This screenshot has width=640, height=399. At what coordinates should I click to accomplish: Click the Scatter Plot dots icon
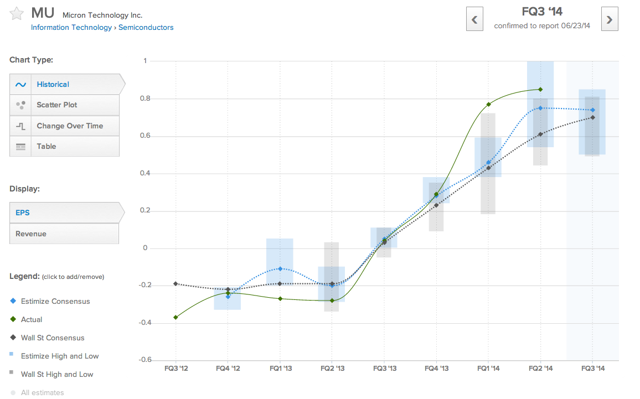coord(21,105)
